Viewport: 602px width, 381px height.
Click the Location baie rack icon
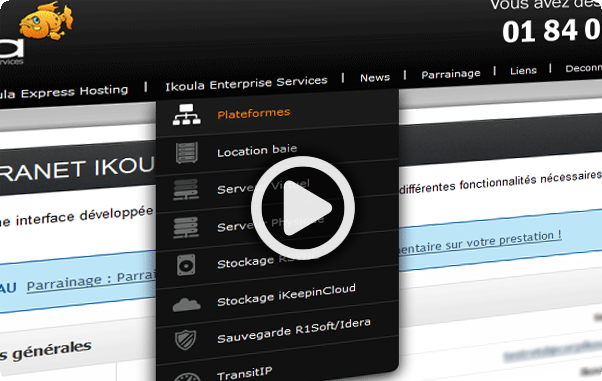[x=187, y=152]
